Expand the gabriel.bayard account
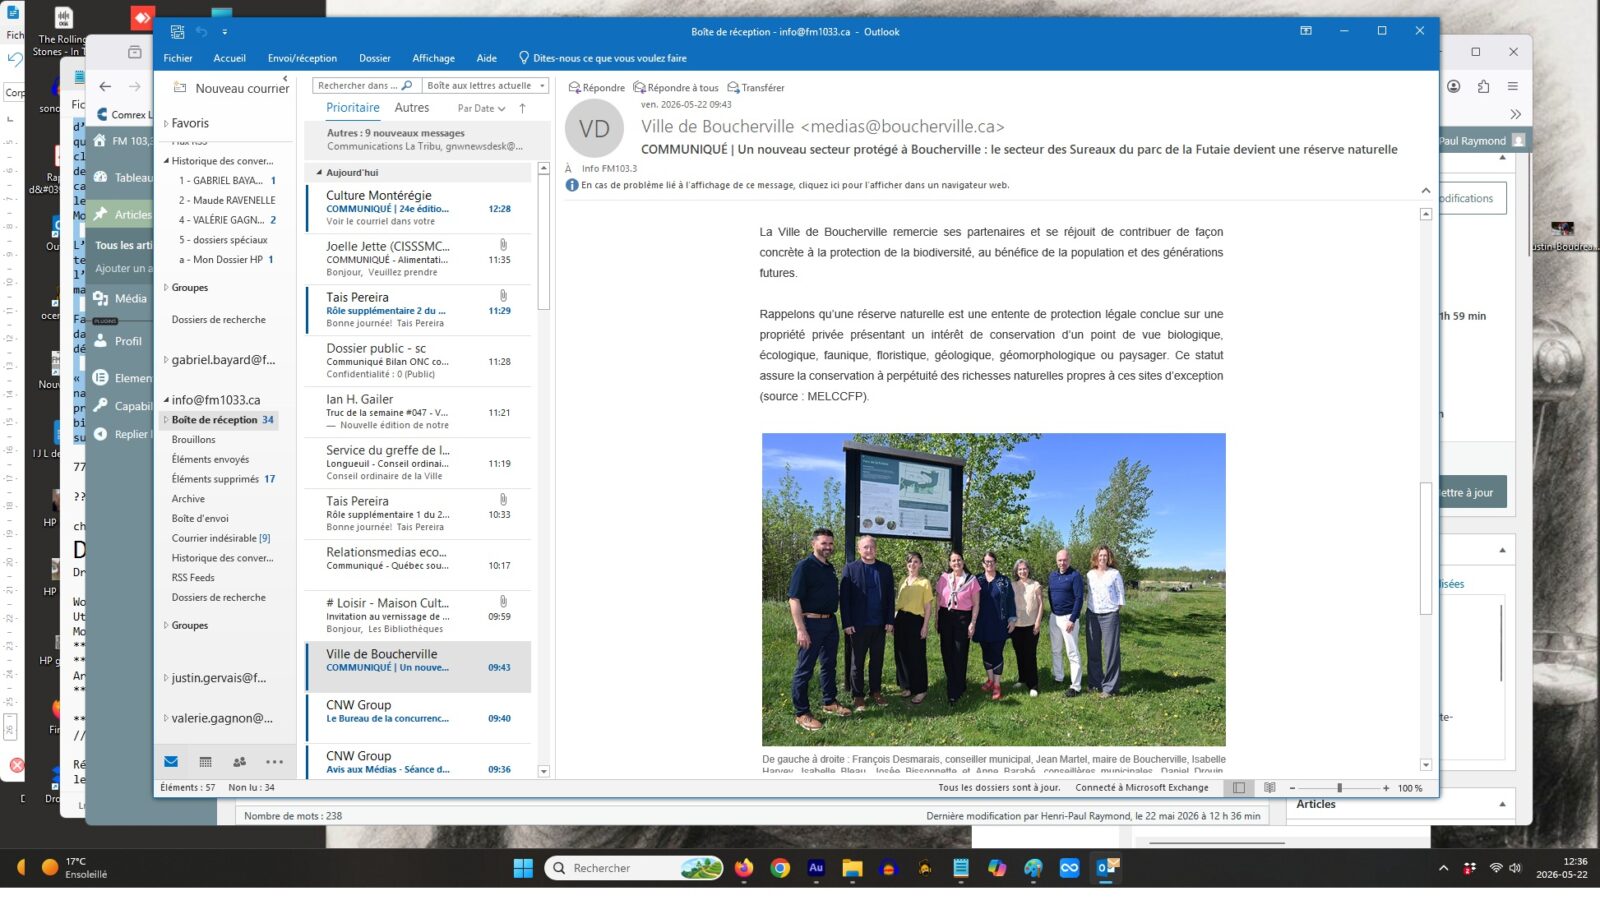Image resolution: width=1600 pixels, height=900 pixels. click(166, 360)
